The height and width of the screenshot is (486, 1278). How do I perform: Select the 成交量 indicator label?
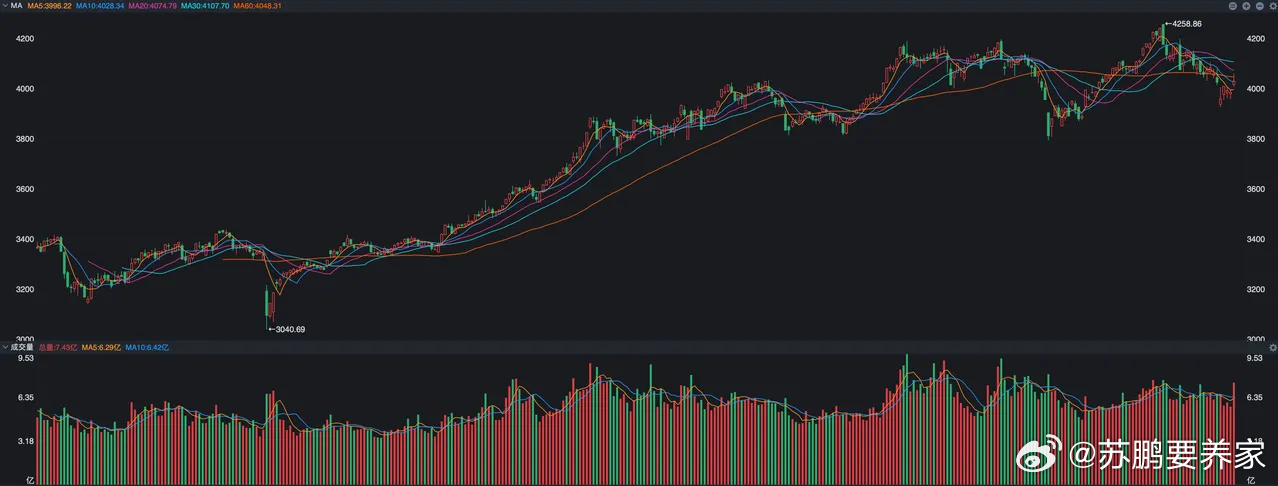[x=22, y=347]
